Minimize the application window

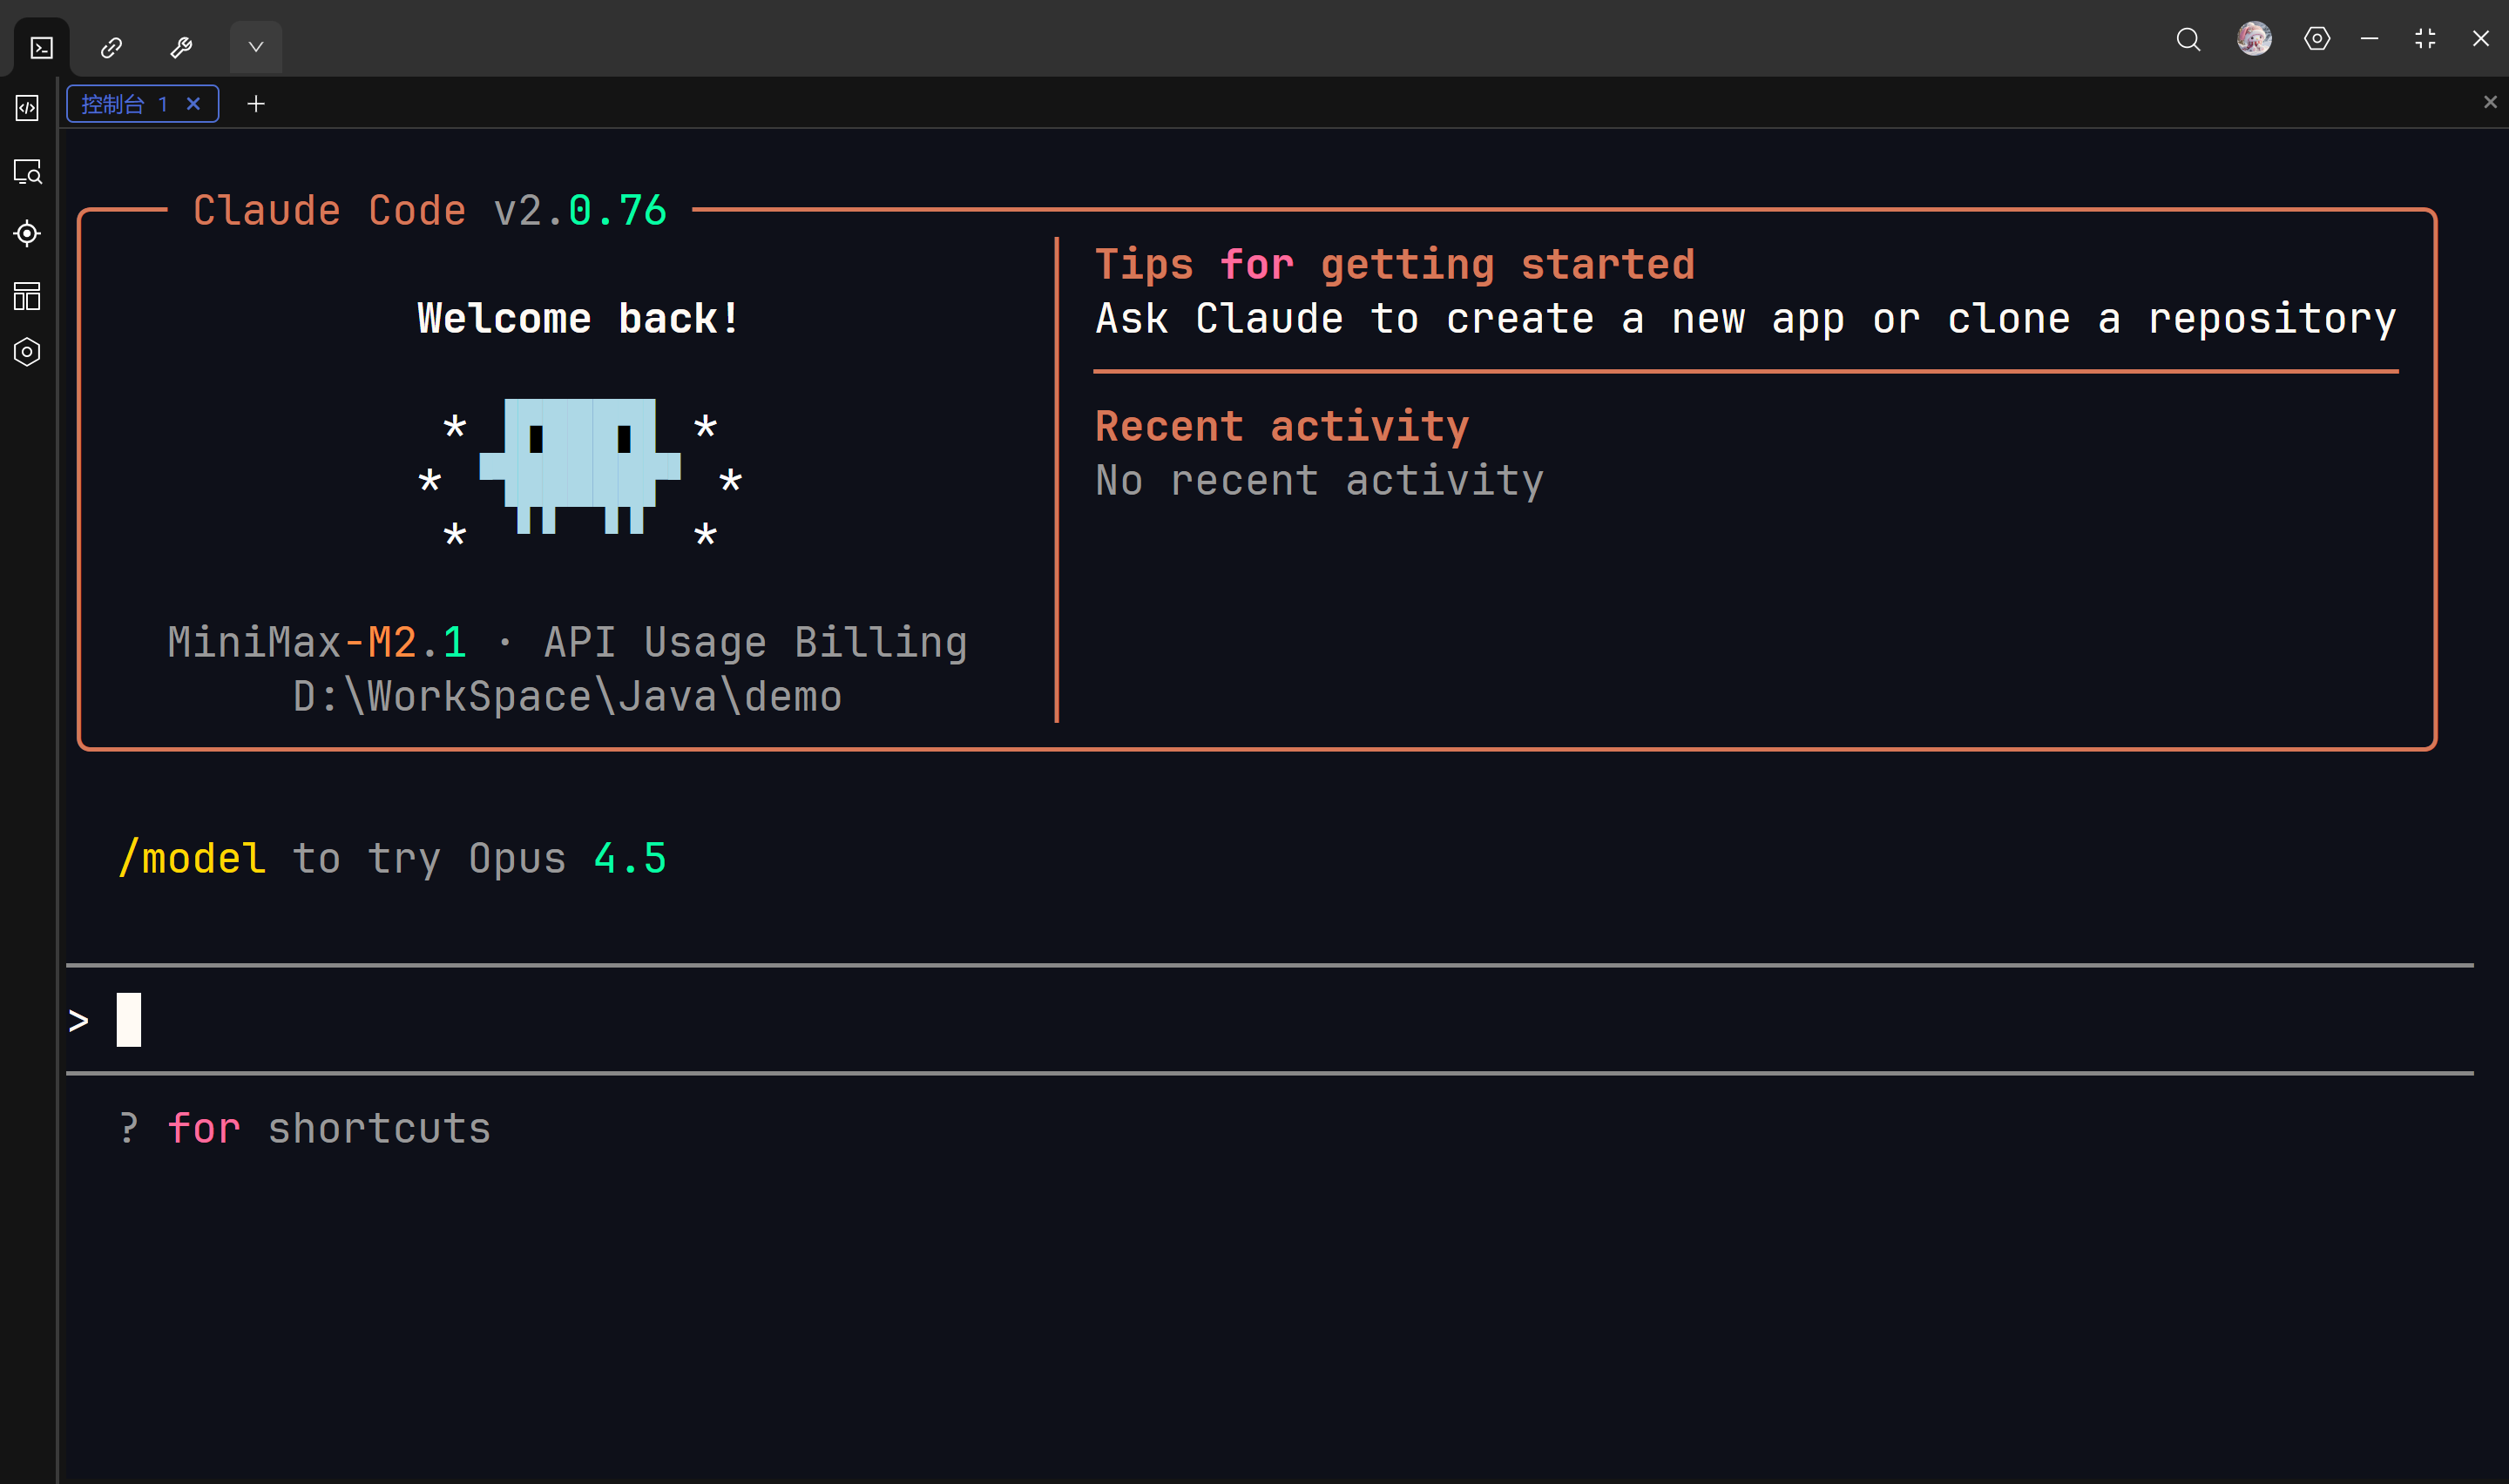[2369, 39]
